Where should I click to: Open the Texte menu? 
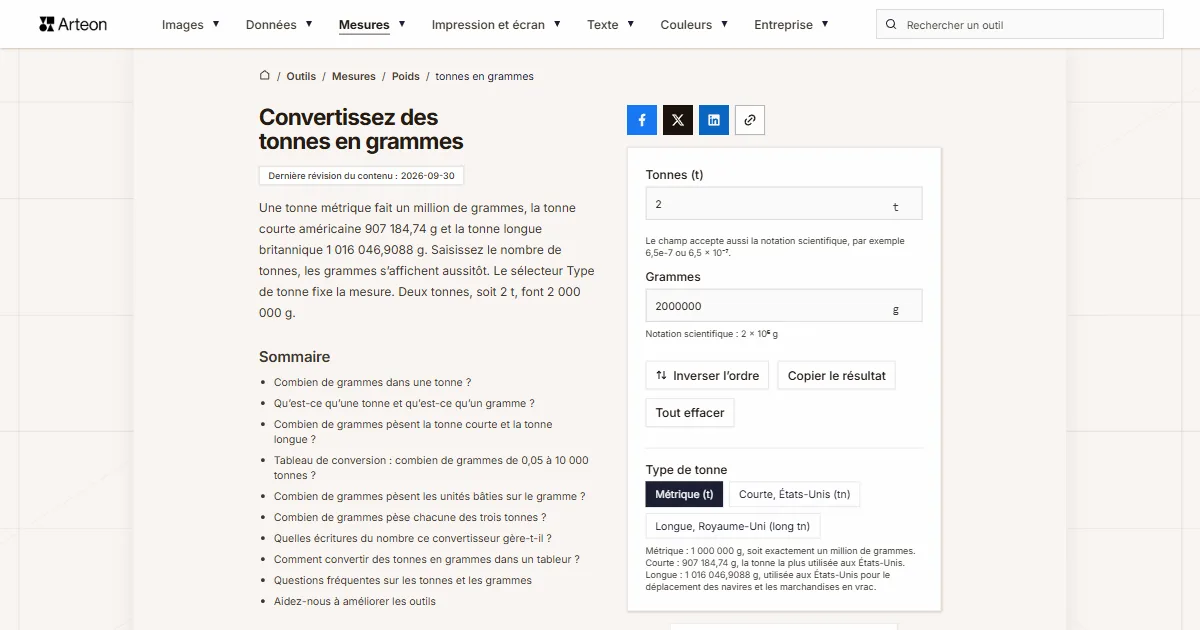click(611, 24)
